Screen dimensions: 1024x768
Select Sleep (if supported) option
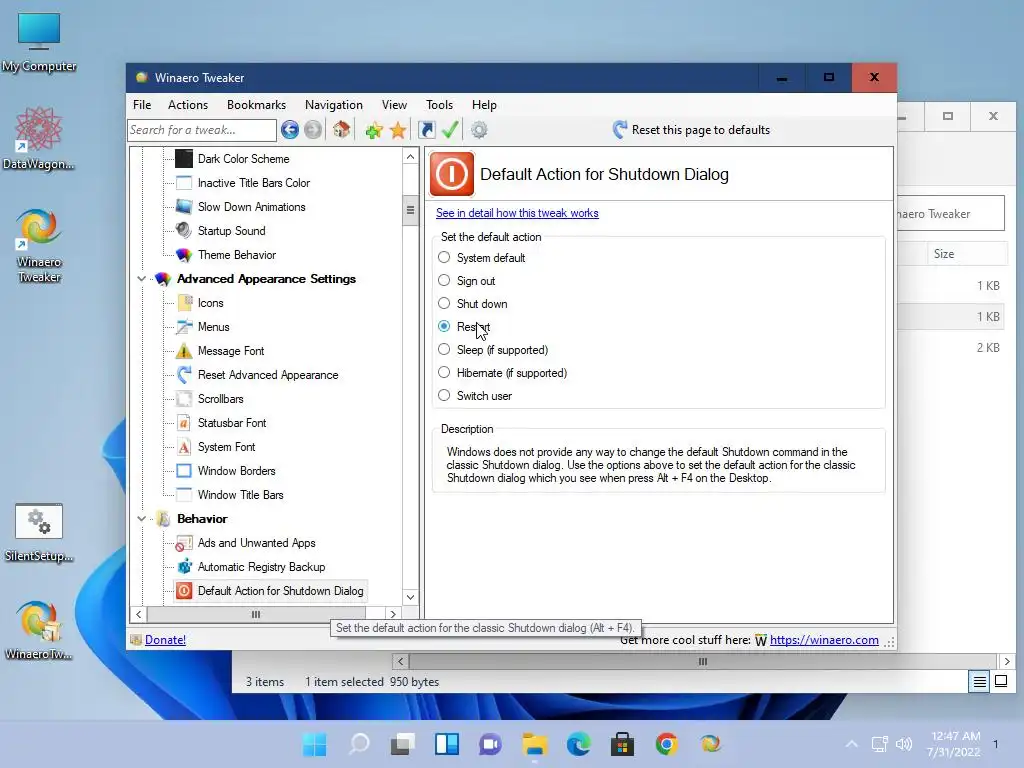click(444, 349)
